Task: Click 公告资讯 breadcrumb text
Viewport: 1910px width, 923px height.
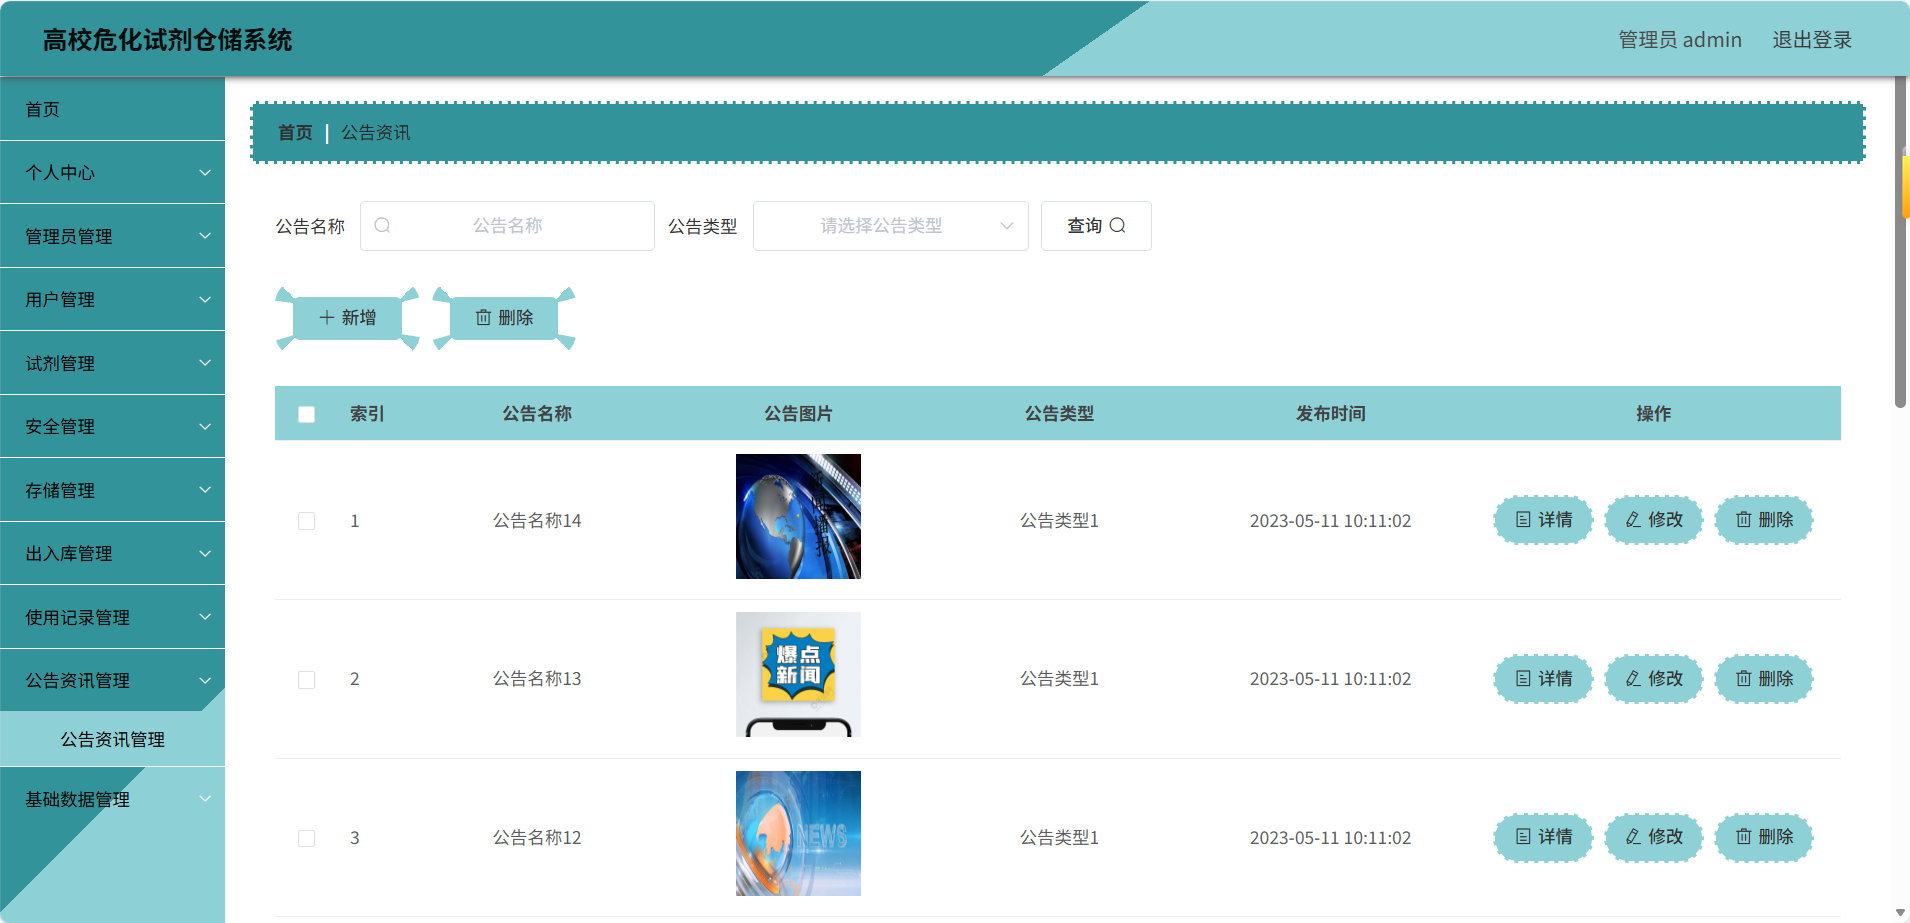Action: pos(376,133)
